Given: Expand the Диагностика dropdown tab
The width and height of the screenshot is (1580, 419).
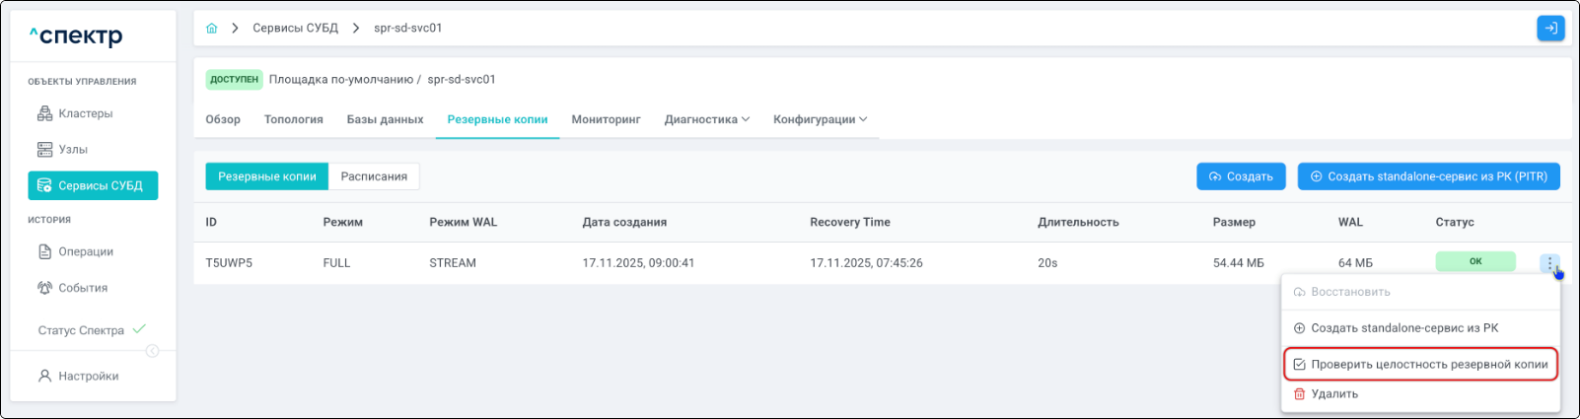Looking at the screenshot, I should (706, 120).
